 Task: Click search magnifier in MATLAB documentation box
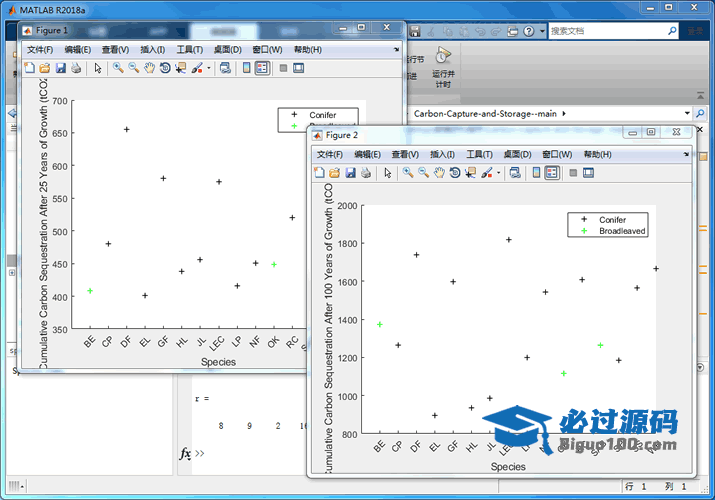coord(672,31)
